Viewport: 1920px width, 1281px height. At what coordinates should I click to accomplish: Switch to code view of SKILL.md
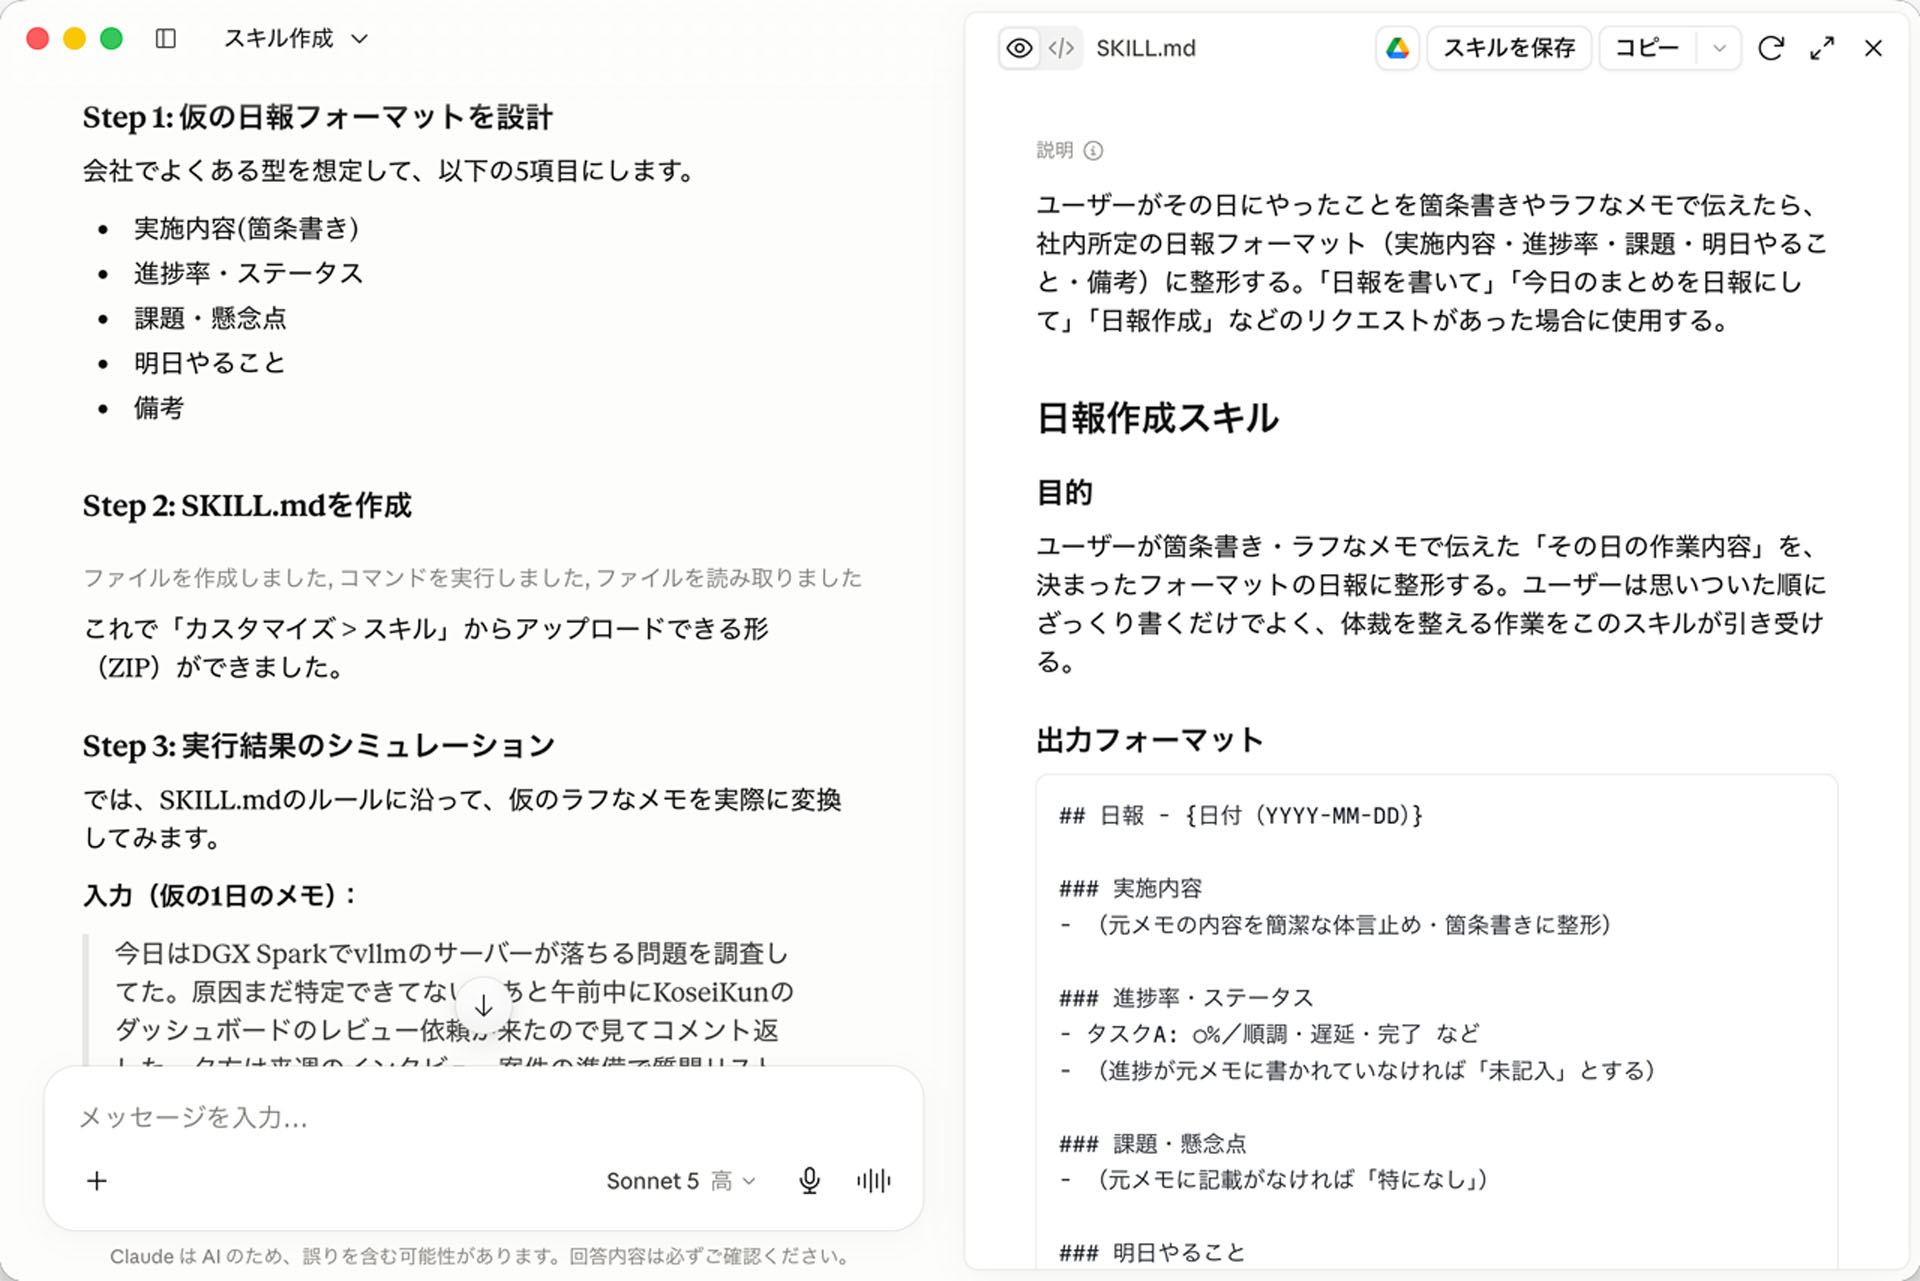click(1061, 48)
